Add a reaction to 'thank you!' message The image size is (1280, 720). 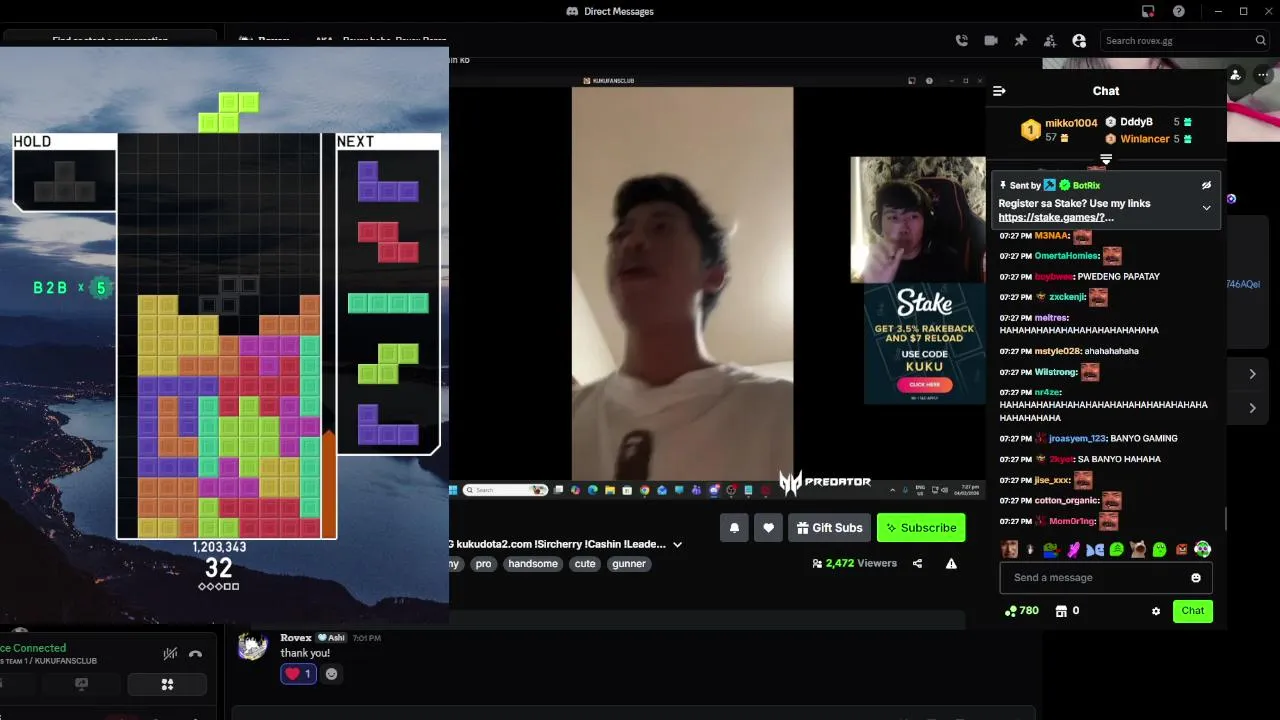[x=332, y=674]
